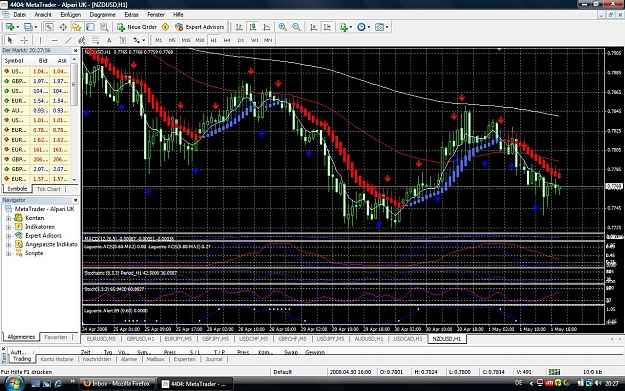
Task: Switch timeframe to M5
Action: 172,40
